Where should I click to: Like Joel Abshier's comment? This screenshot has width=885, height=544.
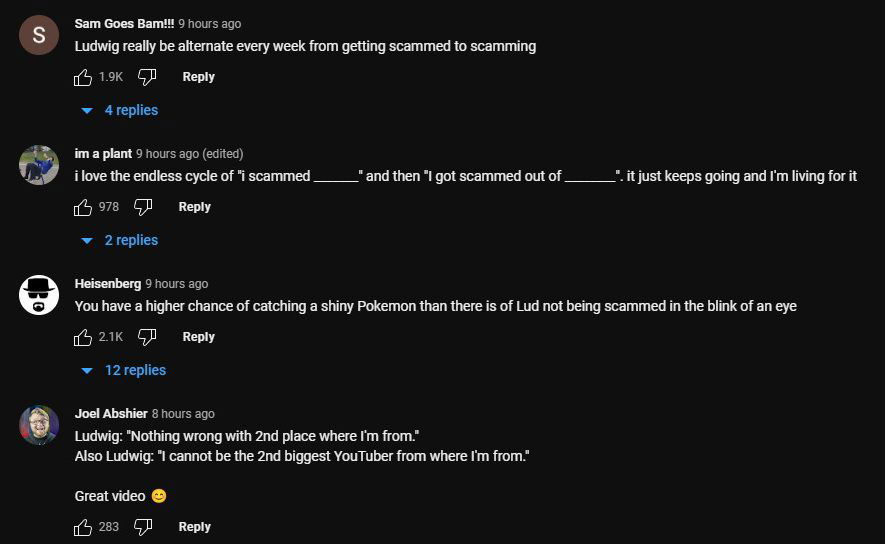83,527
